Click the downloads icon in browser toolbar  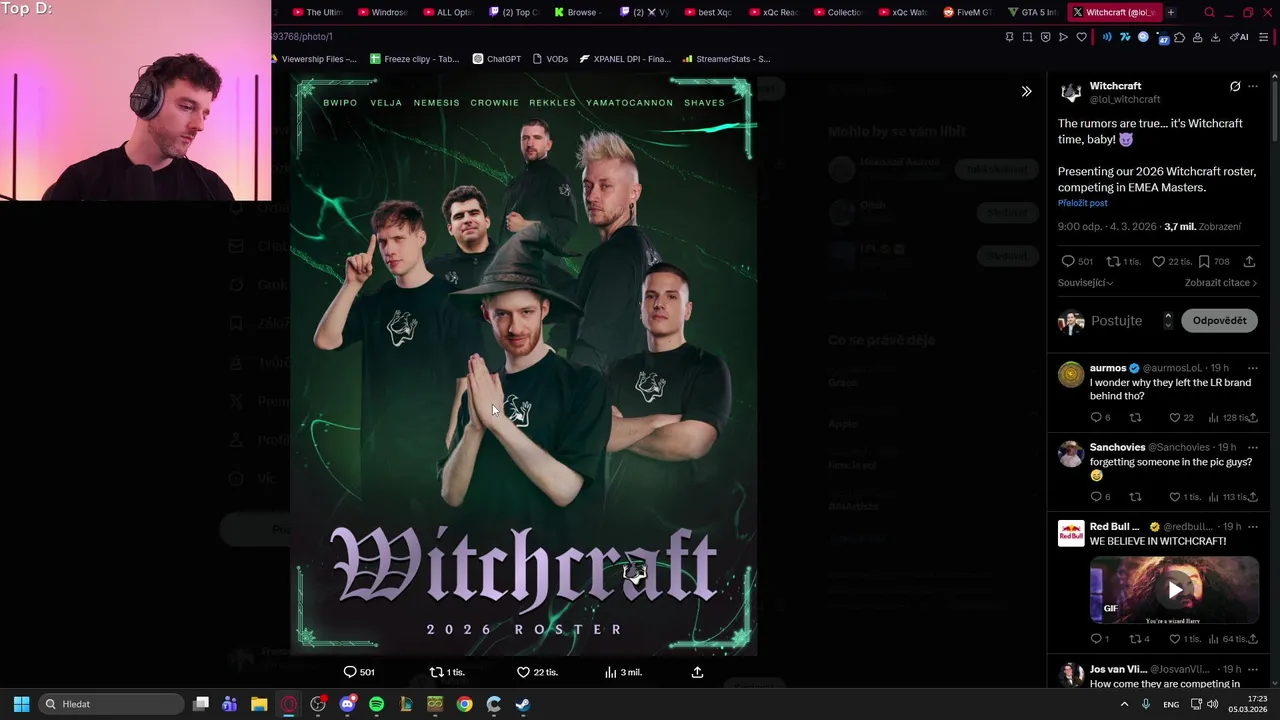pyautogui.click(x=1215, y=37)
